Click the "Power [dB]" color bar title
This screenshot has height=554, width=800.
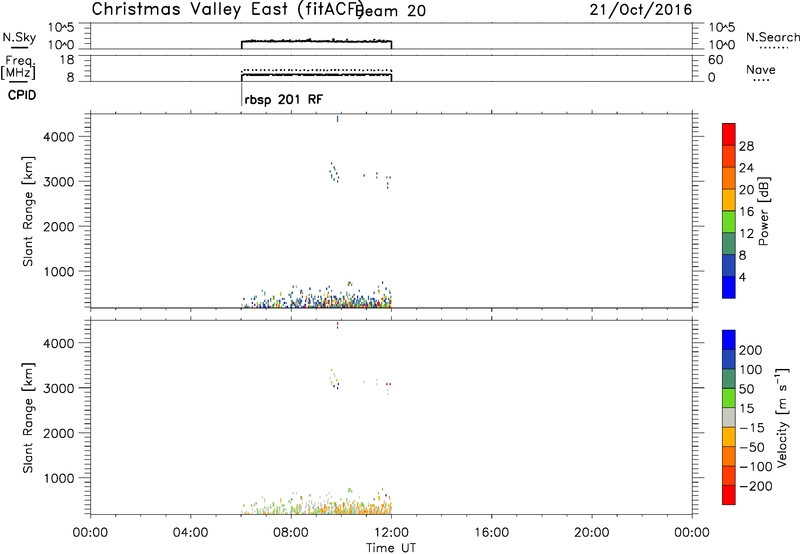[763, 211]
